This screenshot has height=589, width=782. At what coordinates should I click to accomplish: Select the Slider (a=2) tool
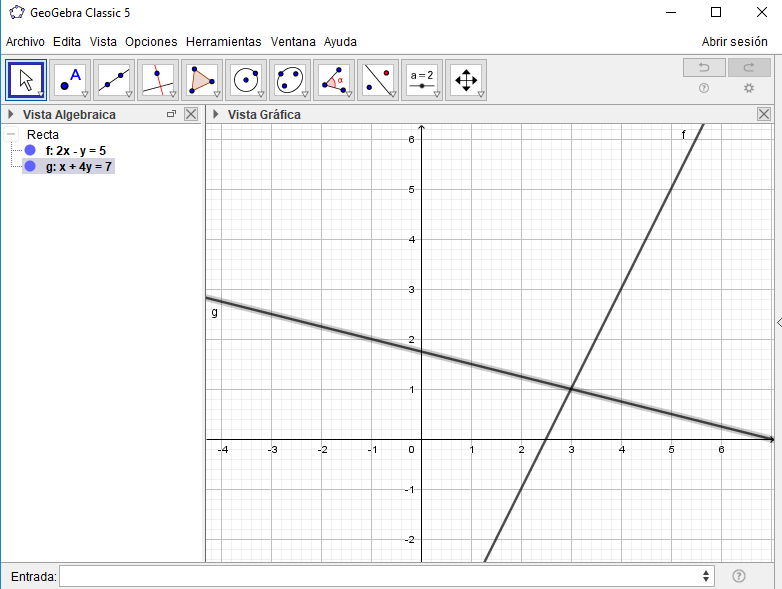[422, 80]
